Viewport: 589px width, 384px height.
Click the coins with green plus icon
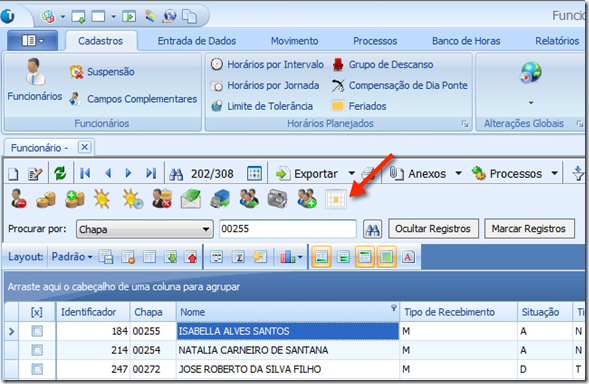[75, 199]
